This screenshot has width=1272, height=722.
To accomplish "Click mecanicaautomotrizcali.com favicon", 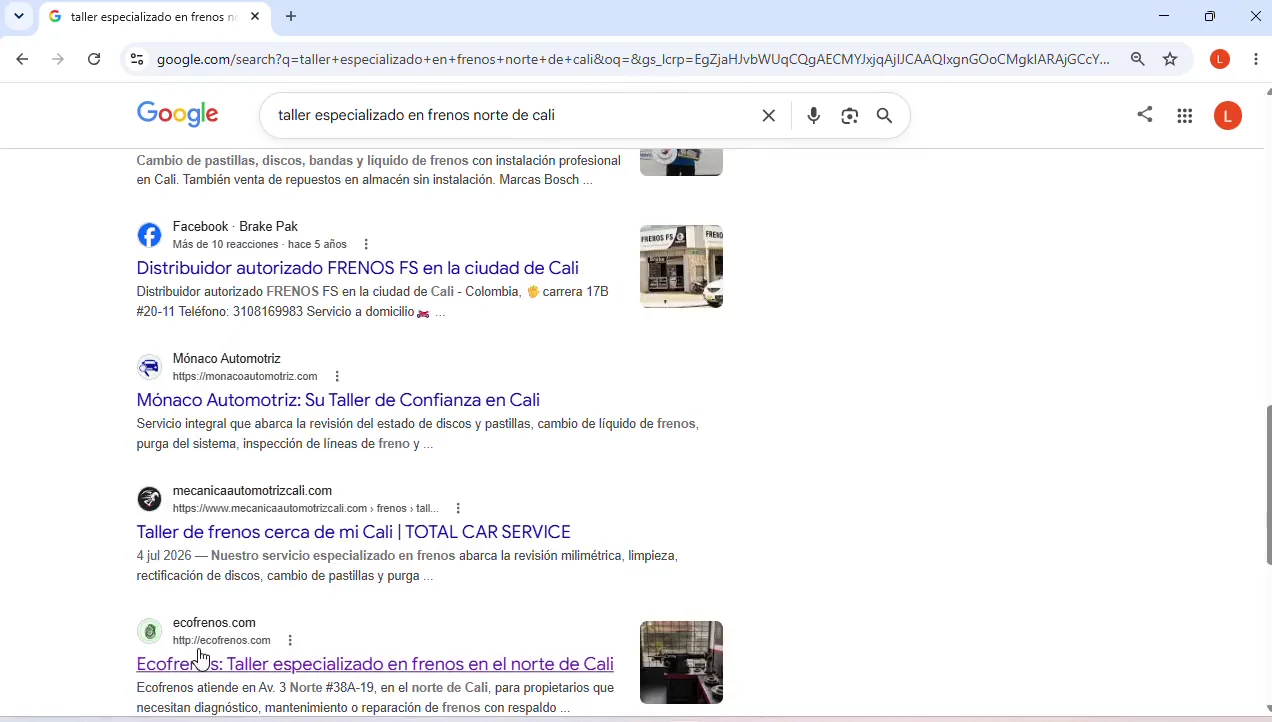I will [x=149, y=499].
